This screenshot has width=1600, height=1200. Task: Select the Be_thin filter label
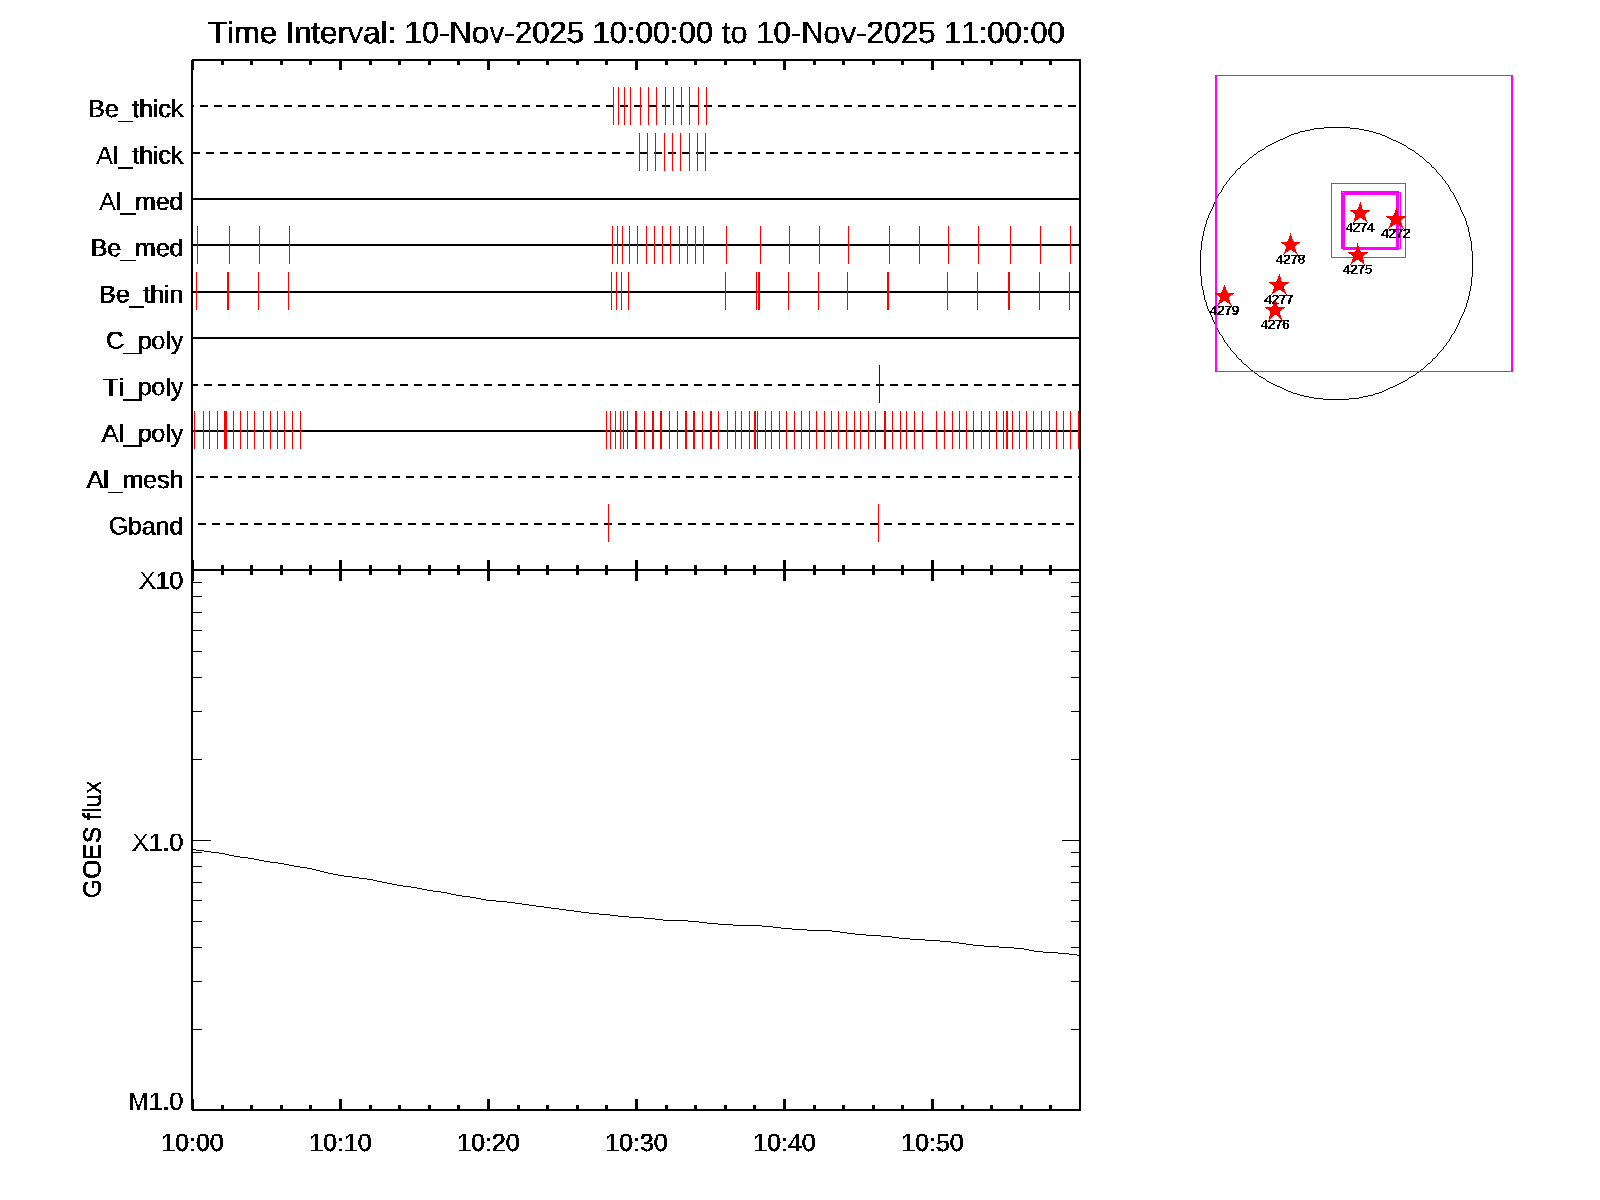click(x=141, y=295)
